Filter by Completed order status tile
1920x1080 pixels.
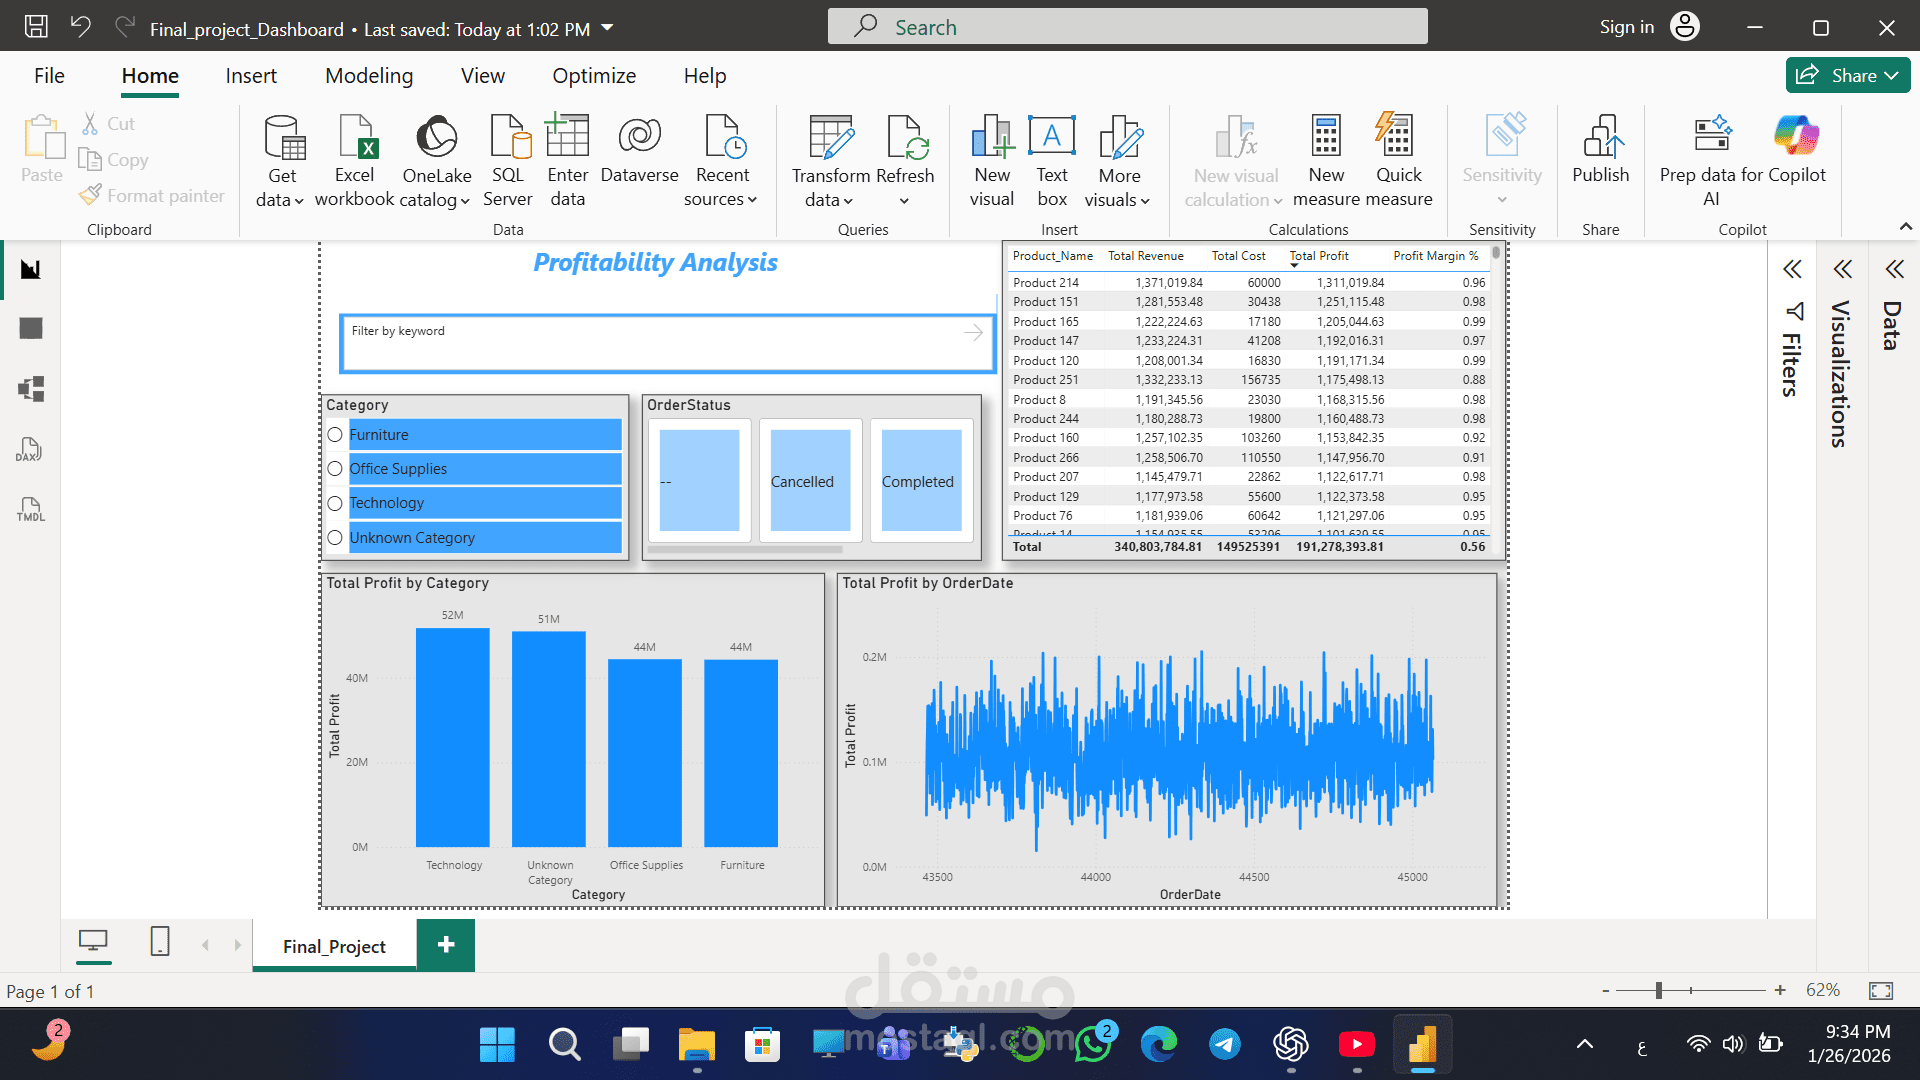pos(921,481)
